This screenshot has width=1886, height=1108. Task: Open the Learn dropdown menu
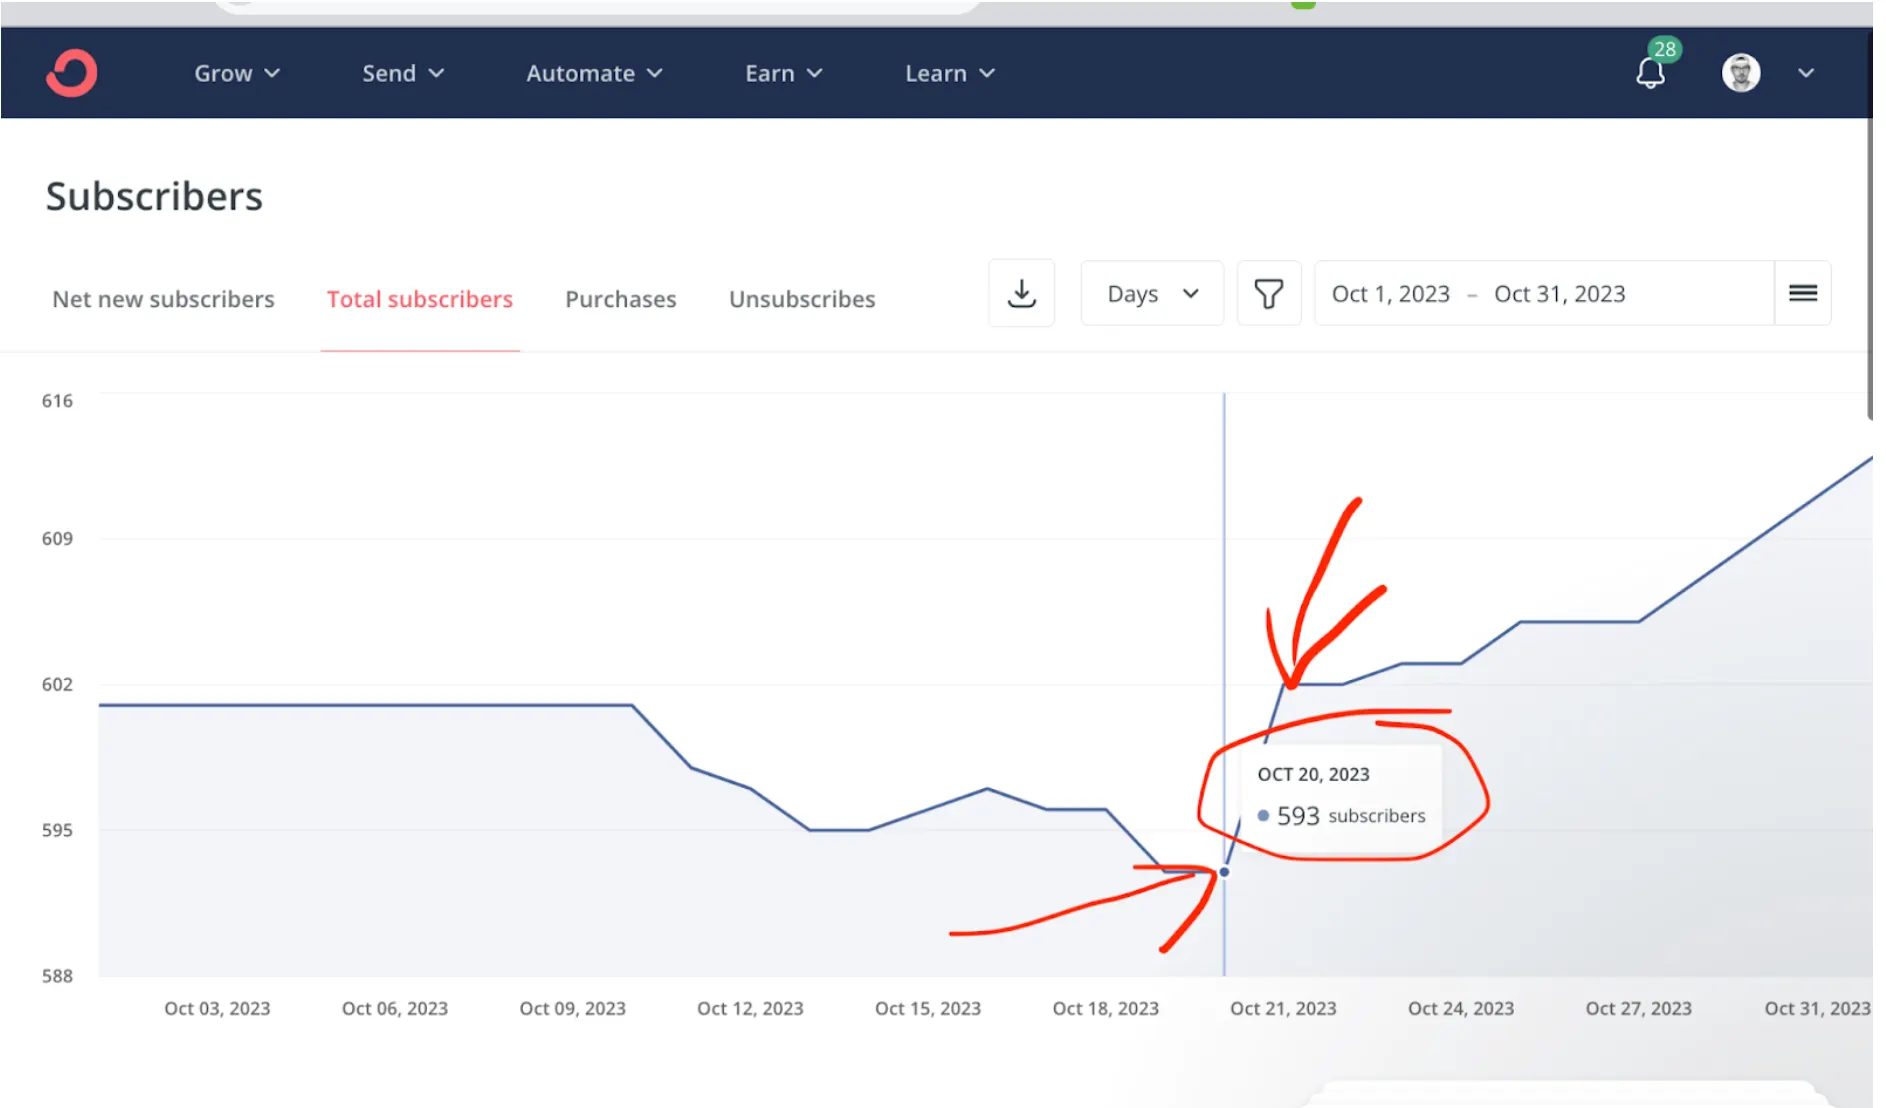pos(949,73)
